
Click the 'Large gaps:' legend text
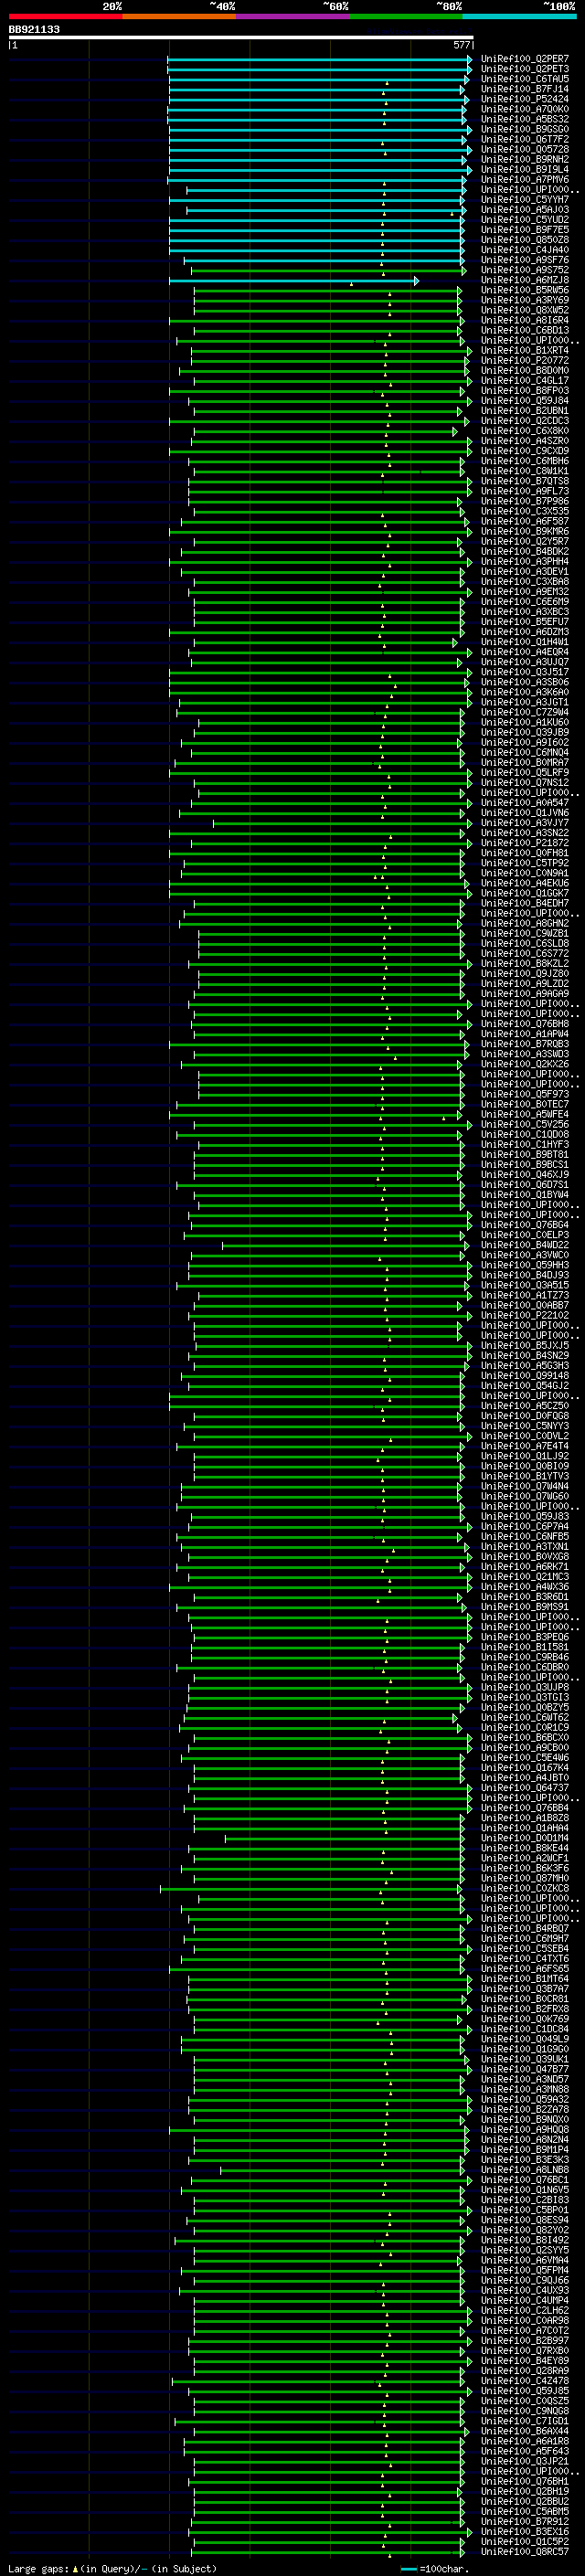click(x=38, y=2570)
